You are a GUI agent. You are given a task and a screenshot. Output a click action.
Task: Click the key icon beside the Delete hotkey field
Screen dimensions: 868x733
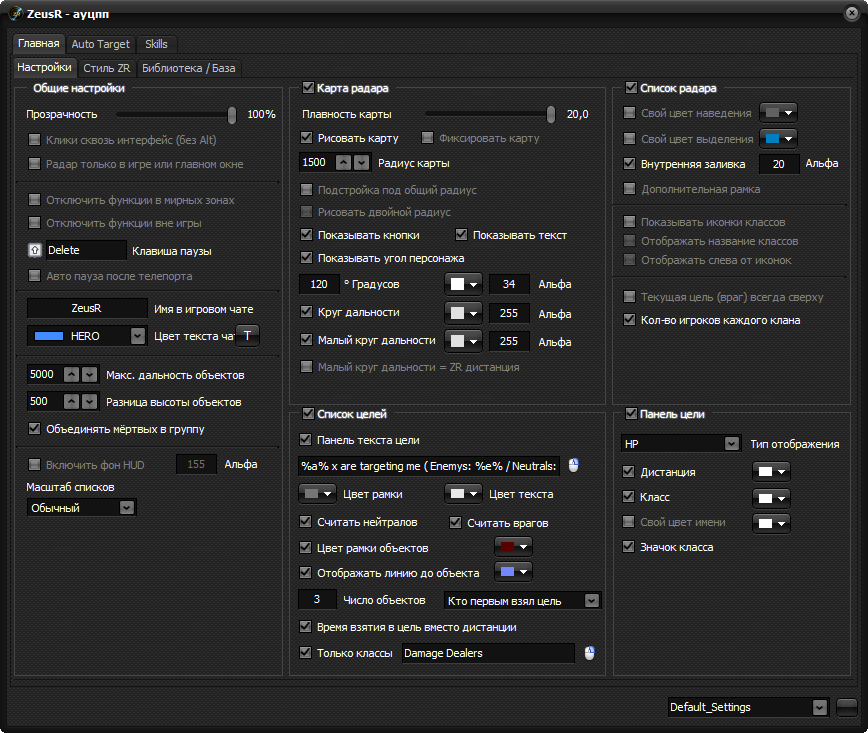pos(35,250)
